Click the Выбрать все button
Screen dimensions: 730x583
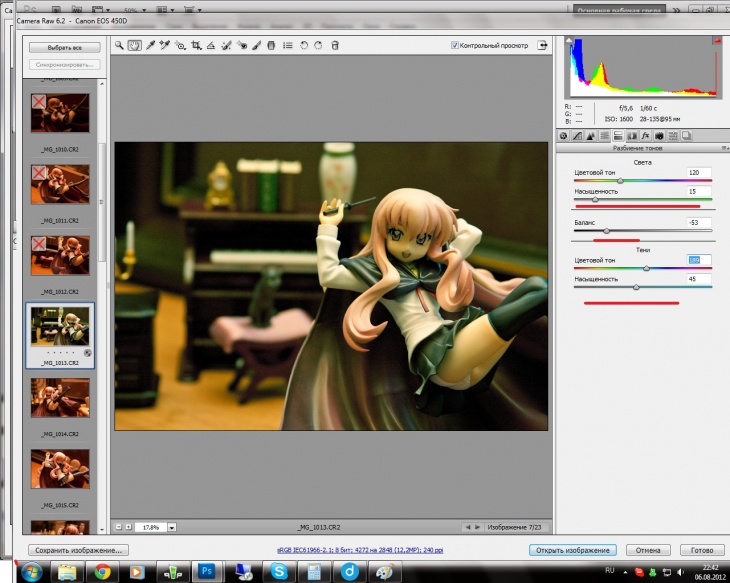pyautogui.click(x=65, y=47)
